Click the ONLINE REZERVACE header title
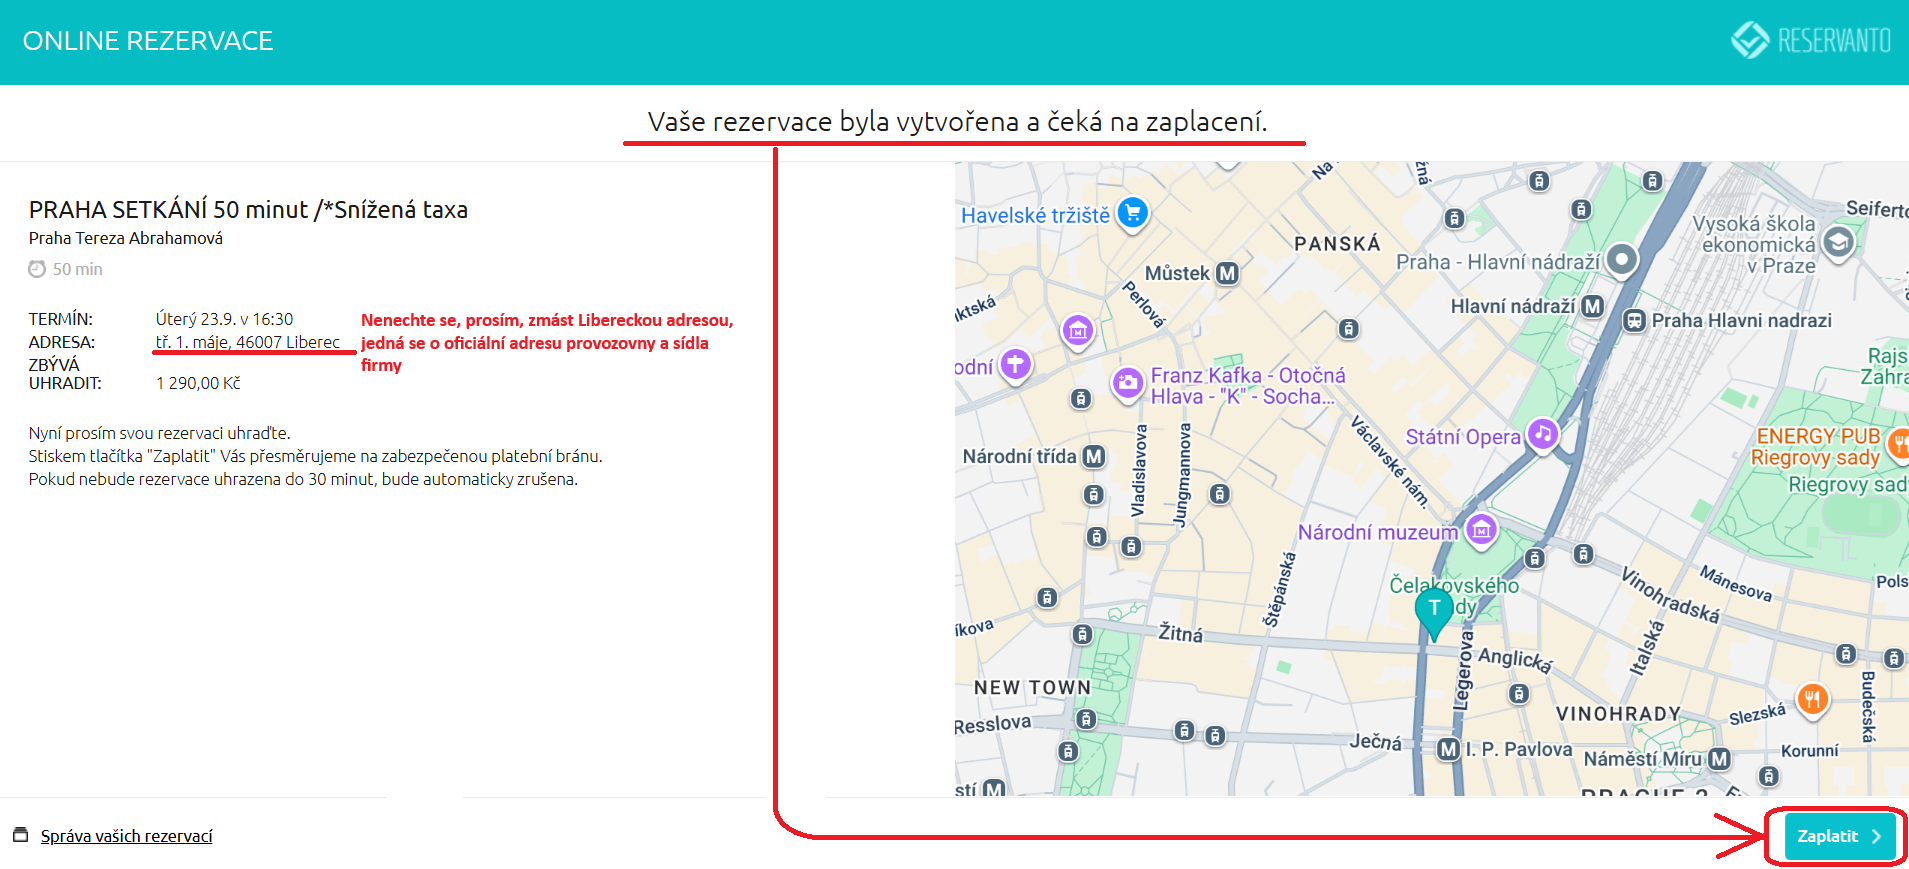 tap(148, 41)
